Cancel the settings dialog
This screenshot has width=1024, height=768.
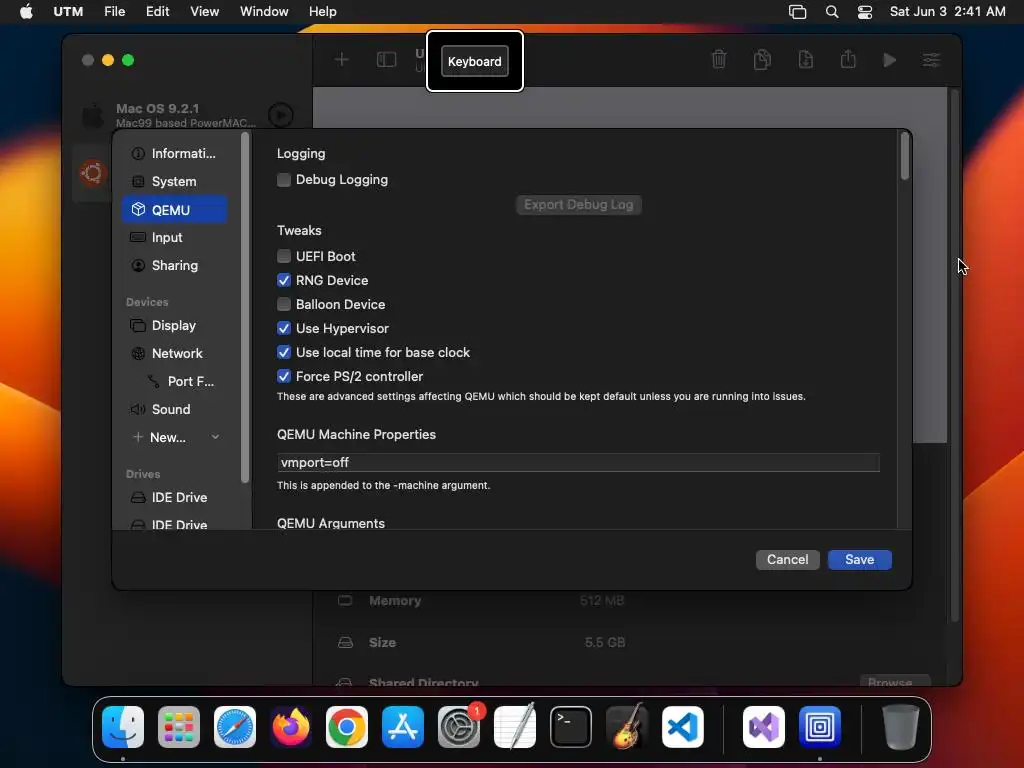[x=788, y=560]
